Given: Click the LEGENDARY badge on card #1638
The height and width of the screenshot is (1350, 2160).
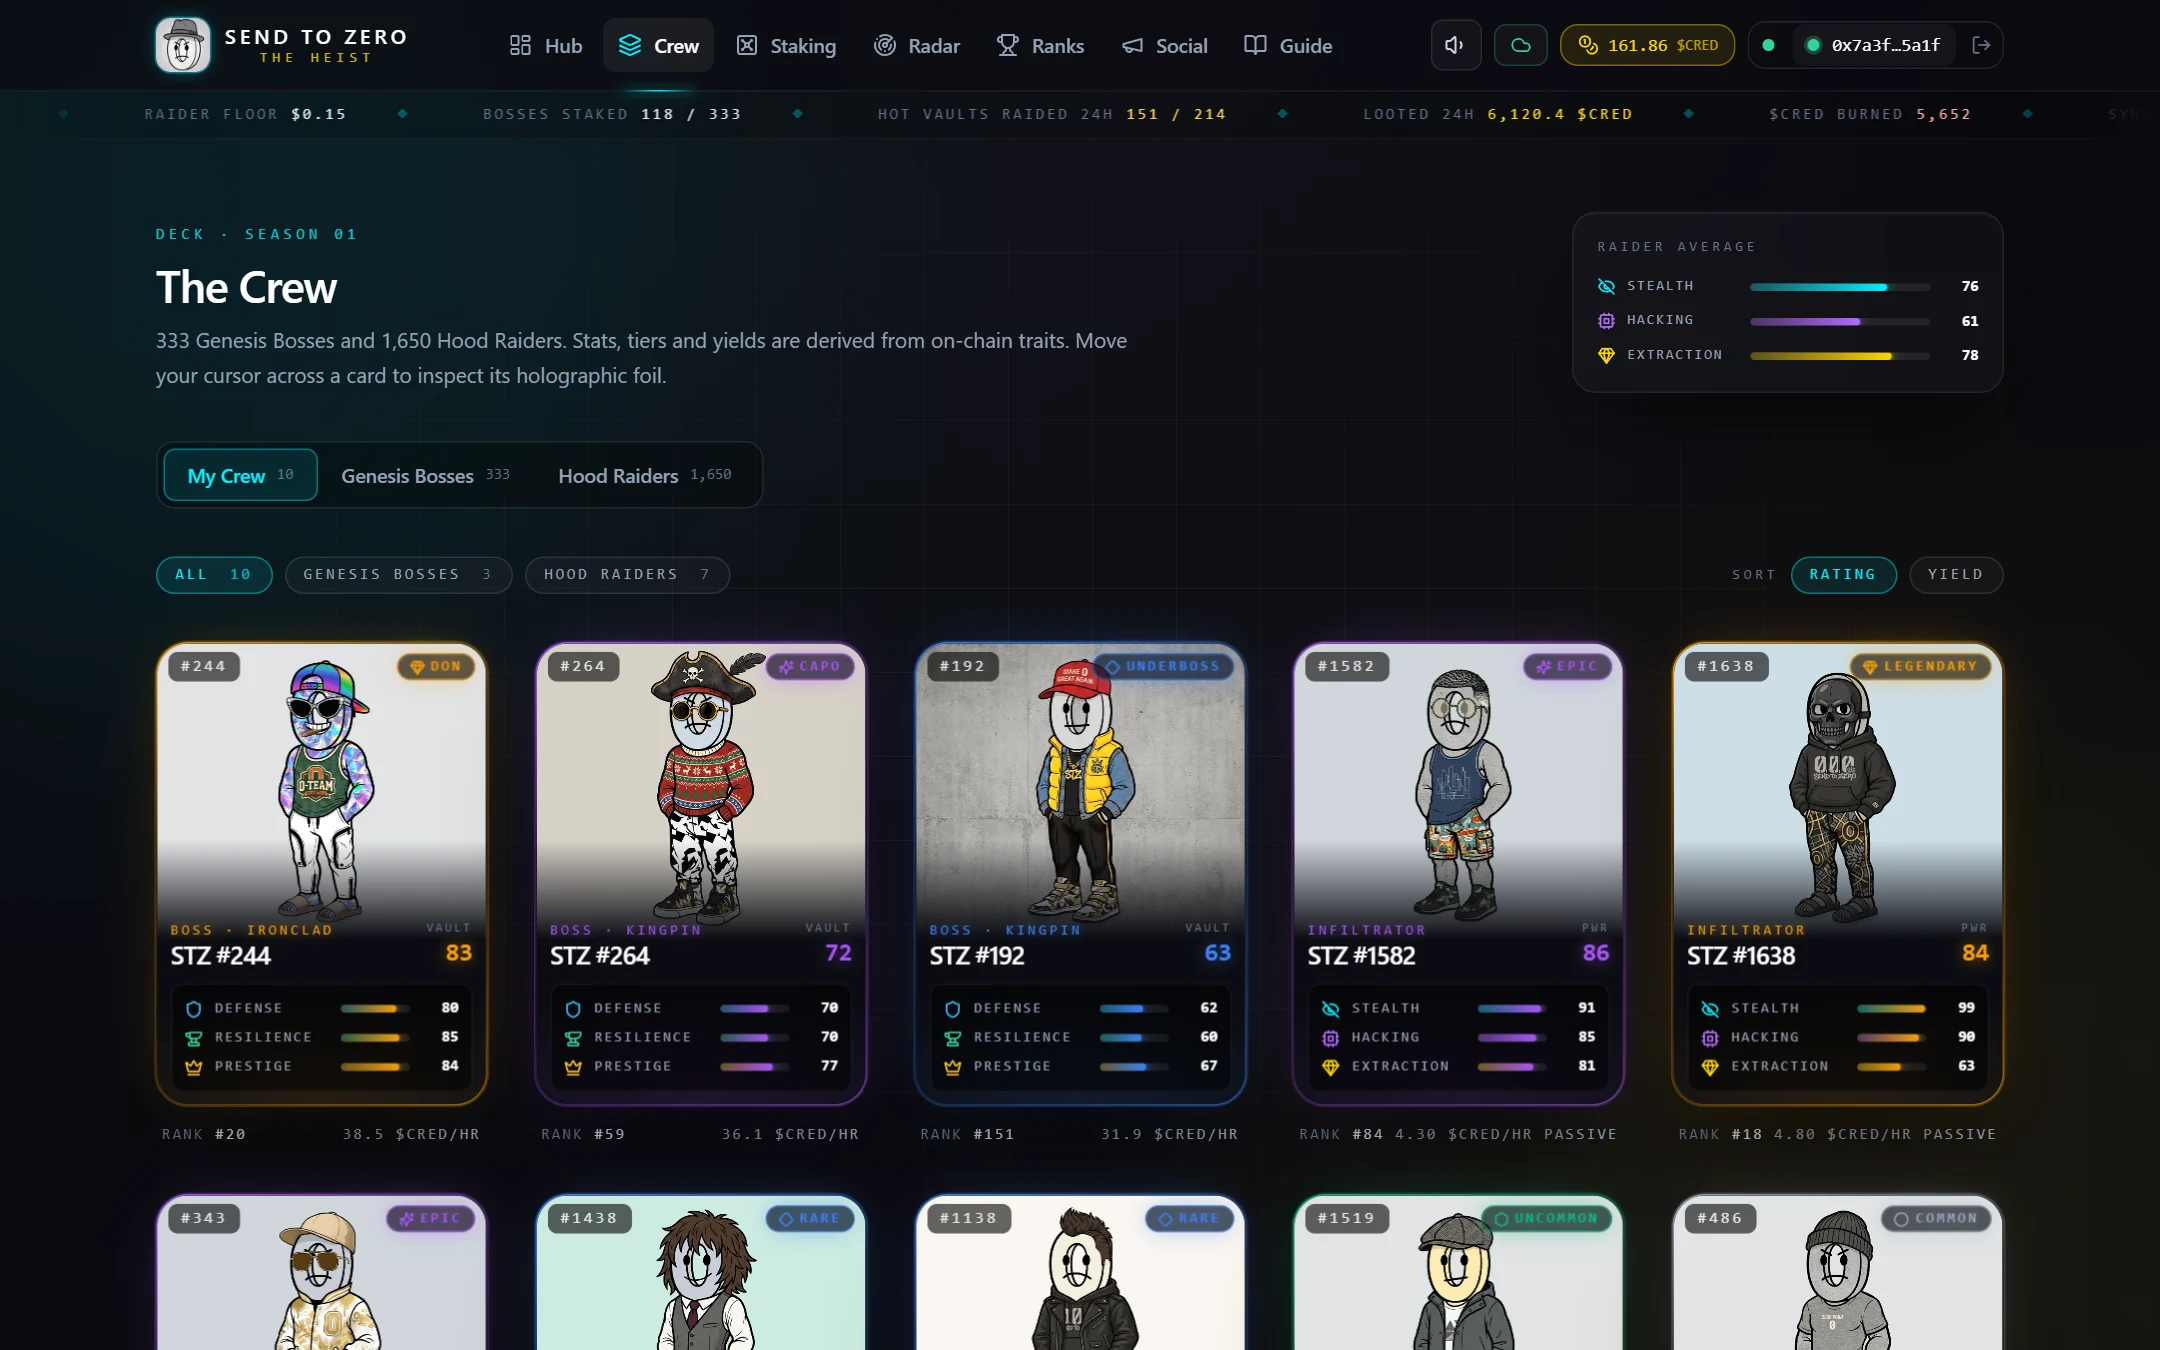Looking at the screenshot, I should (1920, 666).
